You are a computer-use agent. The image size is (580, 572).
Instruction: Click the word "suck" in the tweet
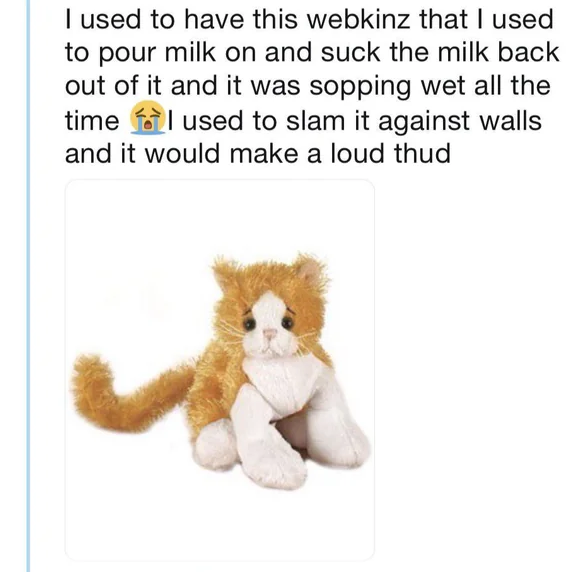coord(350,52)
